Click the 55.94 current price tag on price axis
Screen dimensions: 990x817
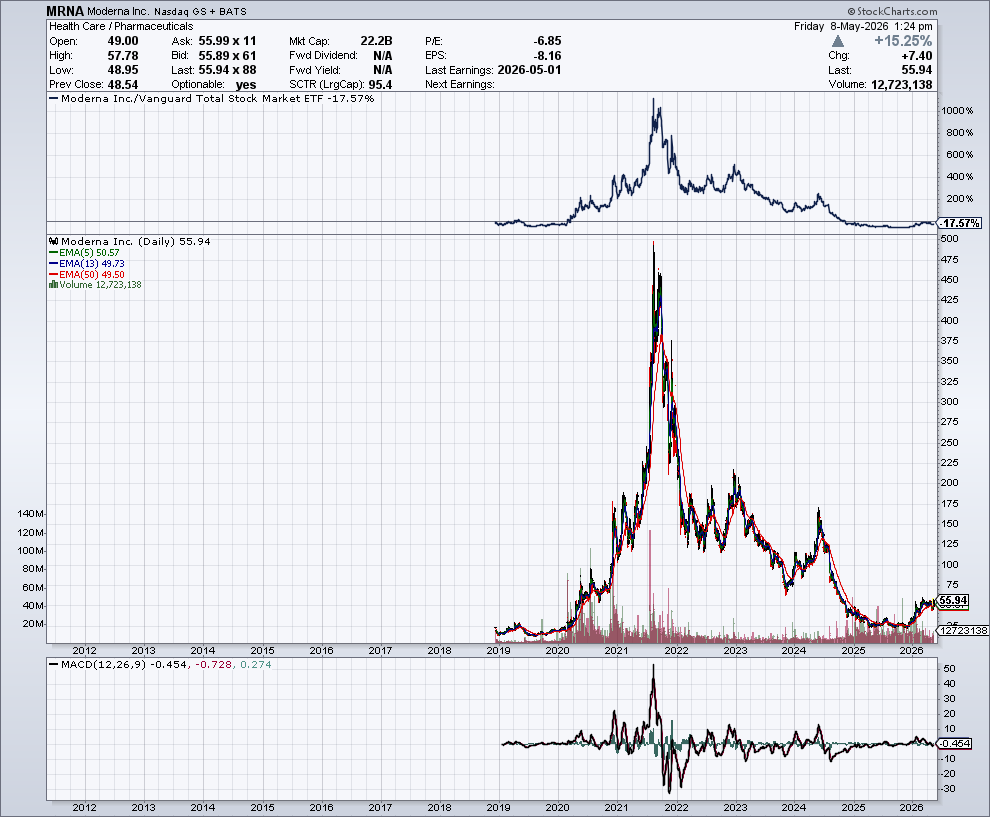click(953, 600)
